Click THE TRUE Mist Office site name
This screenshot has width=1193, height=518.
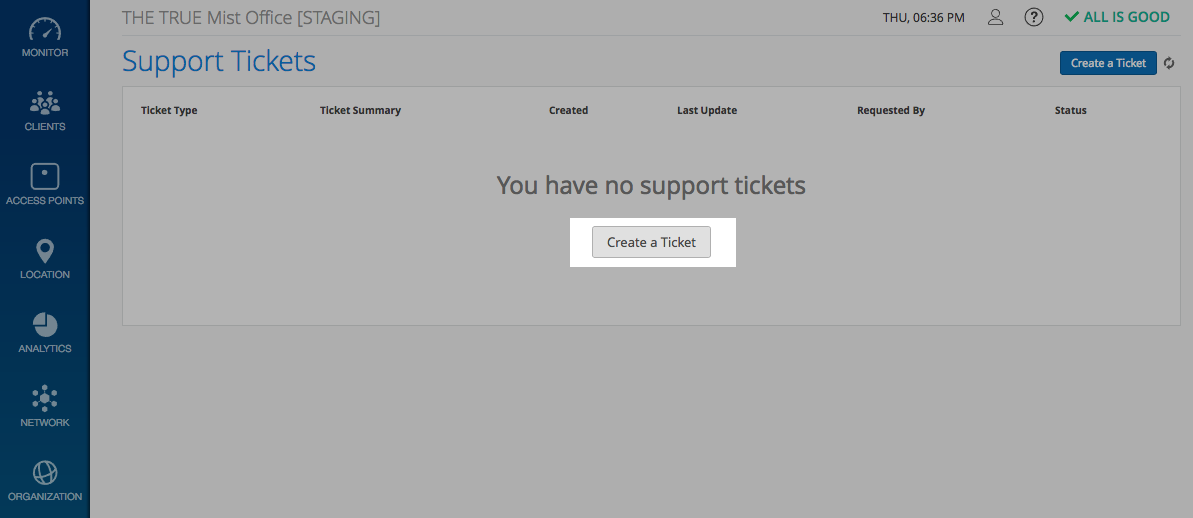click(x=250, y=17)
